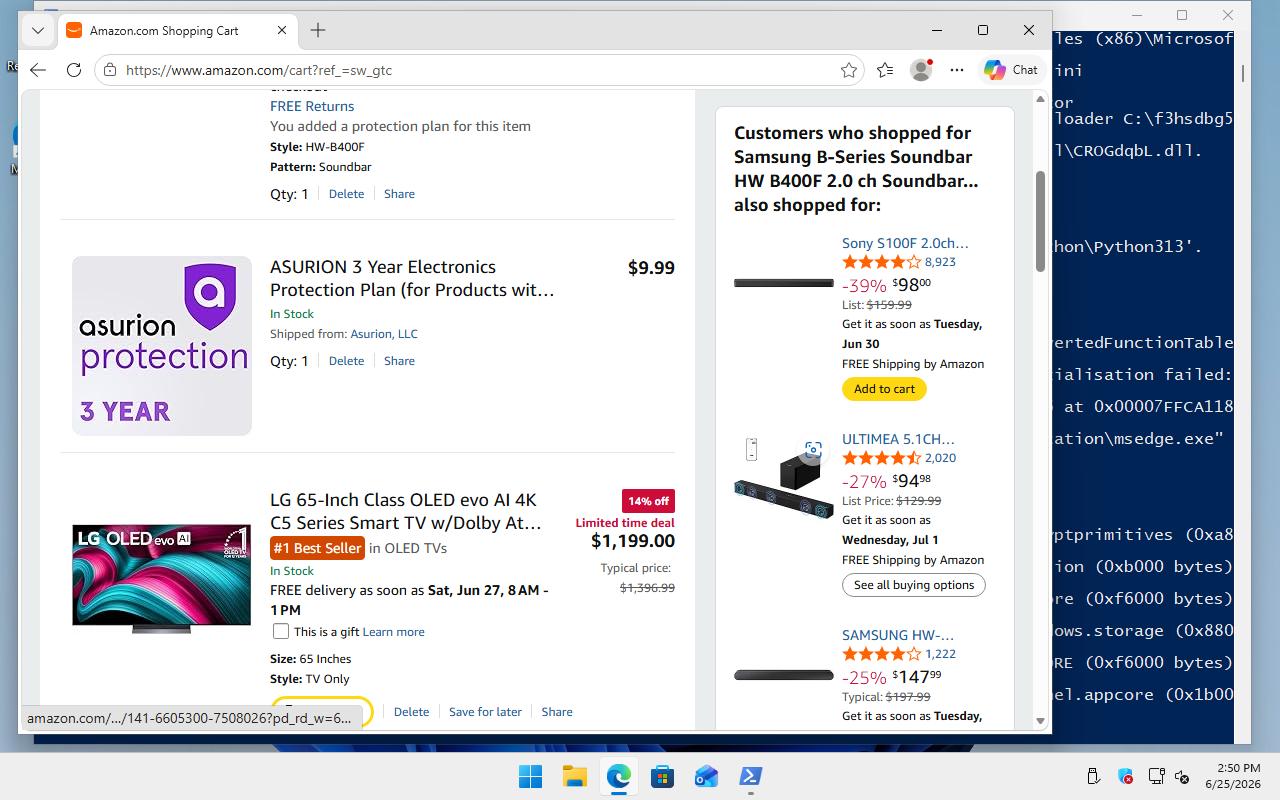Screen dimensions: 1280x800
Task: Open the browser profile avatar
Action: [921, 70]
